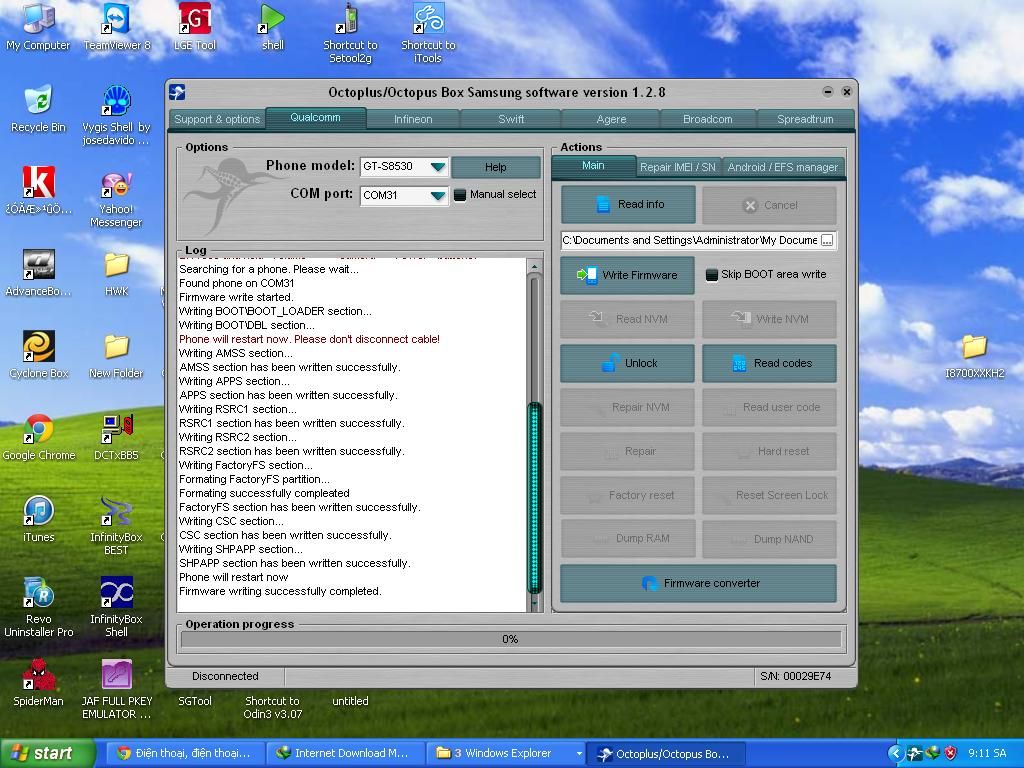Open the Broadcom tab
Screen dimensions: 1024x768
click(x=708, y=119)
